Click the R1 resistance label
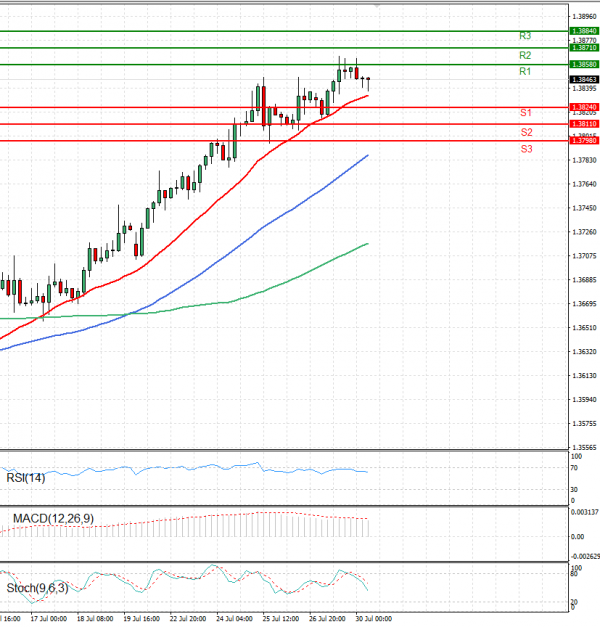 (x=525, y=72)
